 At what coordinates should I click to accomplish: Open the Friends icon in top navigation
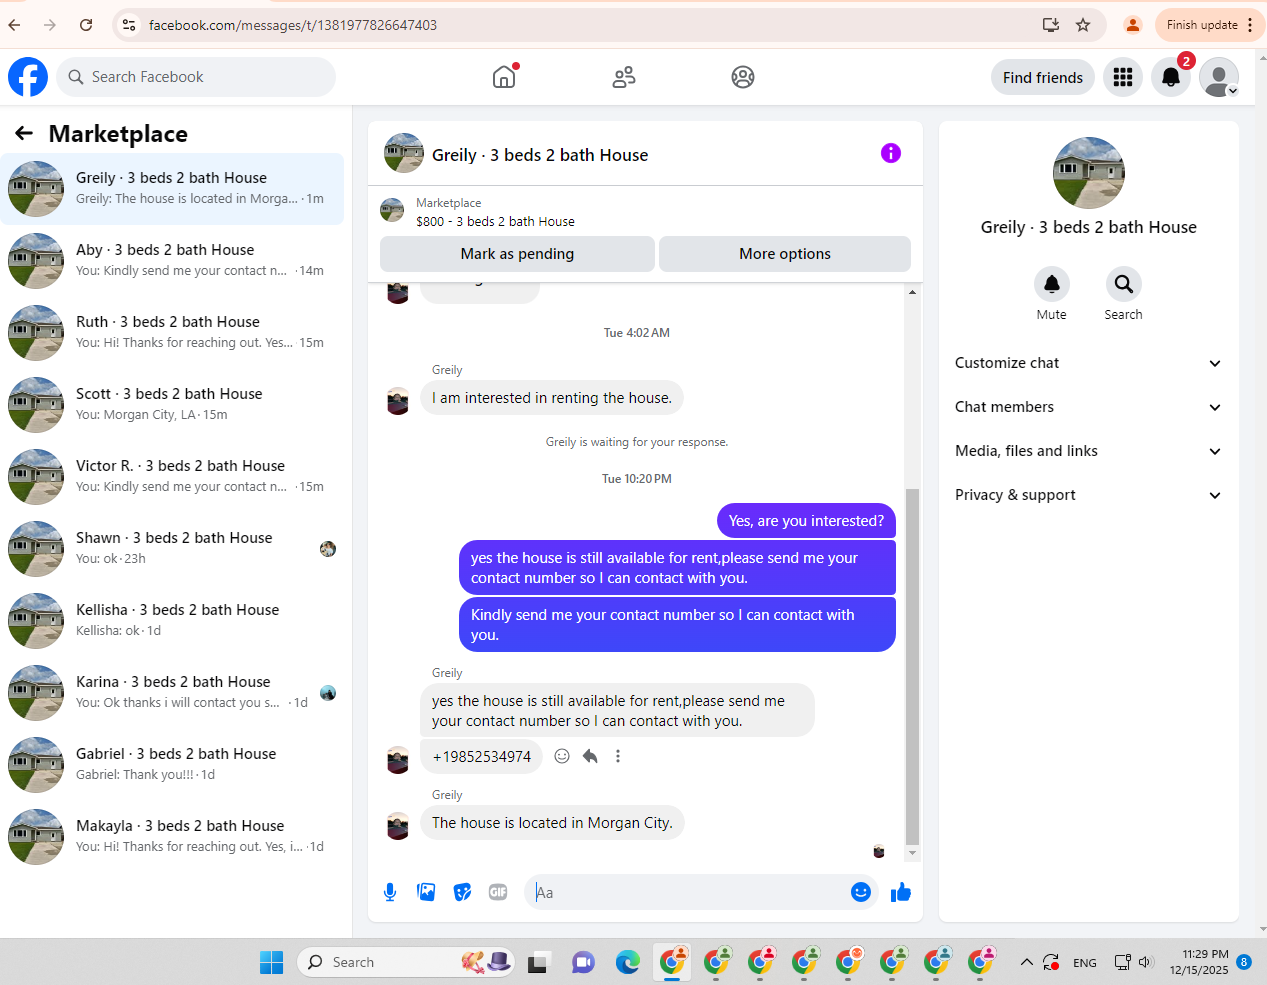pos(624,77)
